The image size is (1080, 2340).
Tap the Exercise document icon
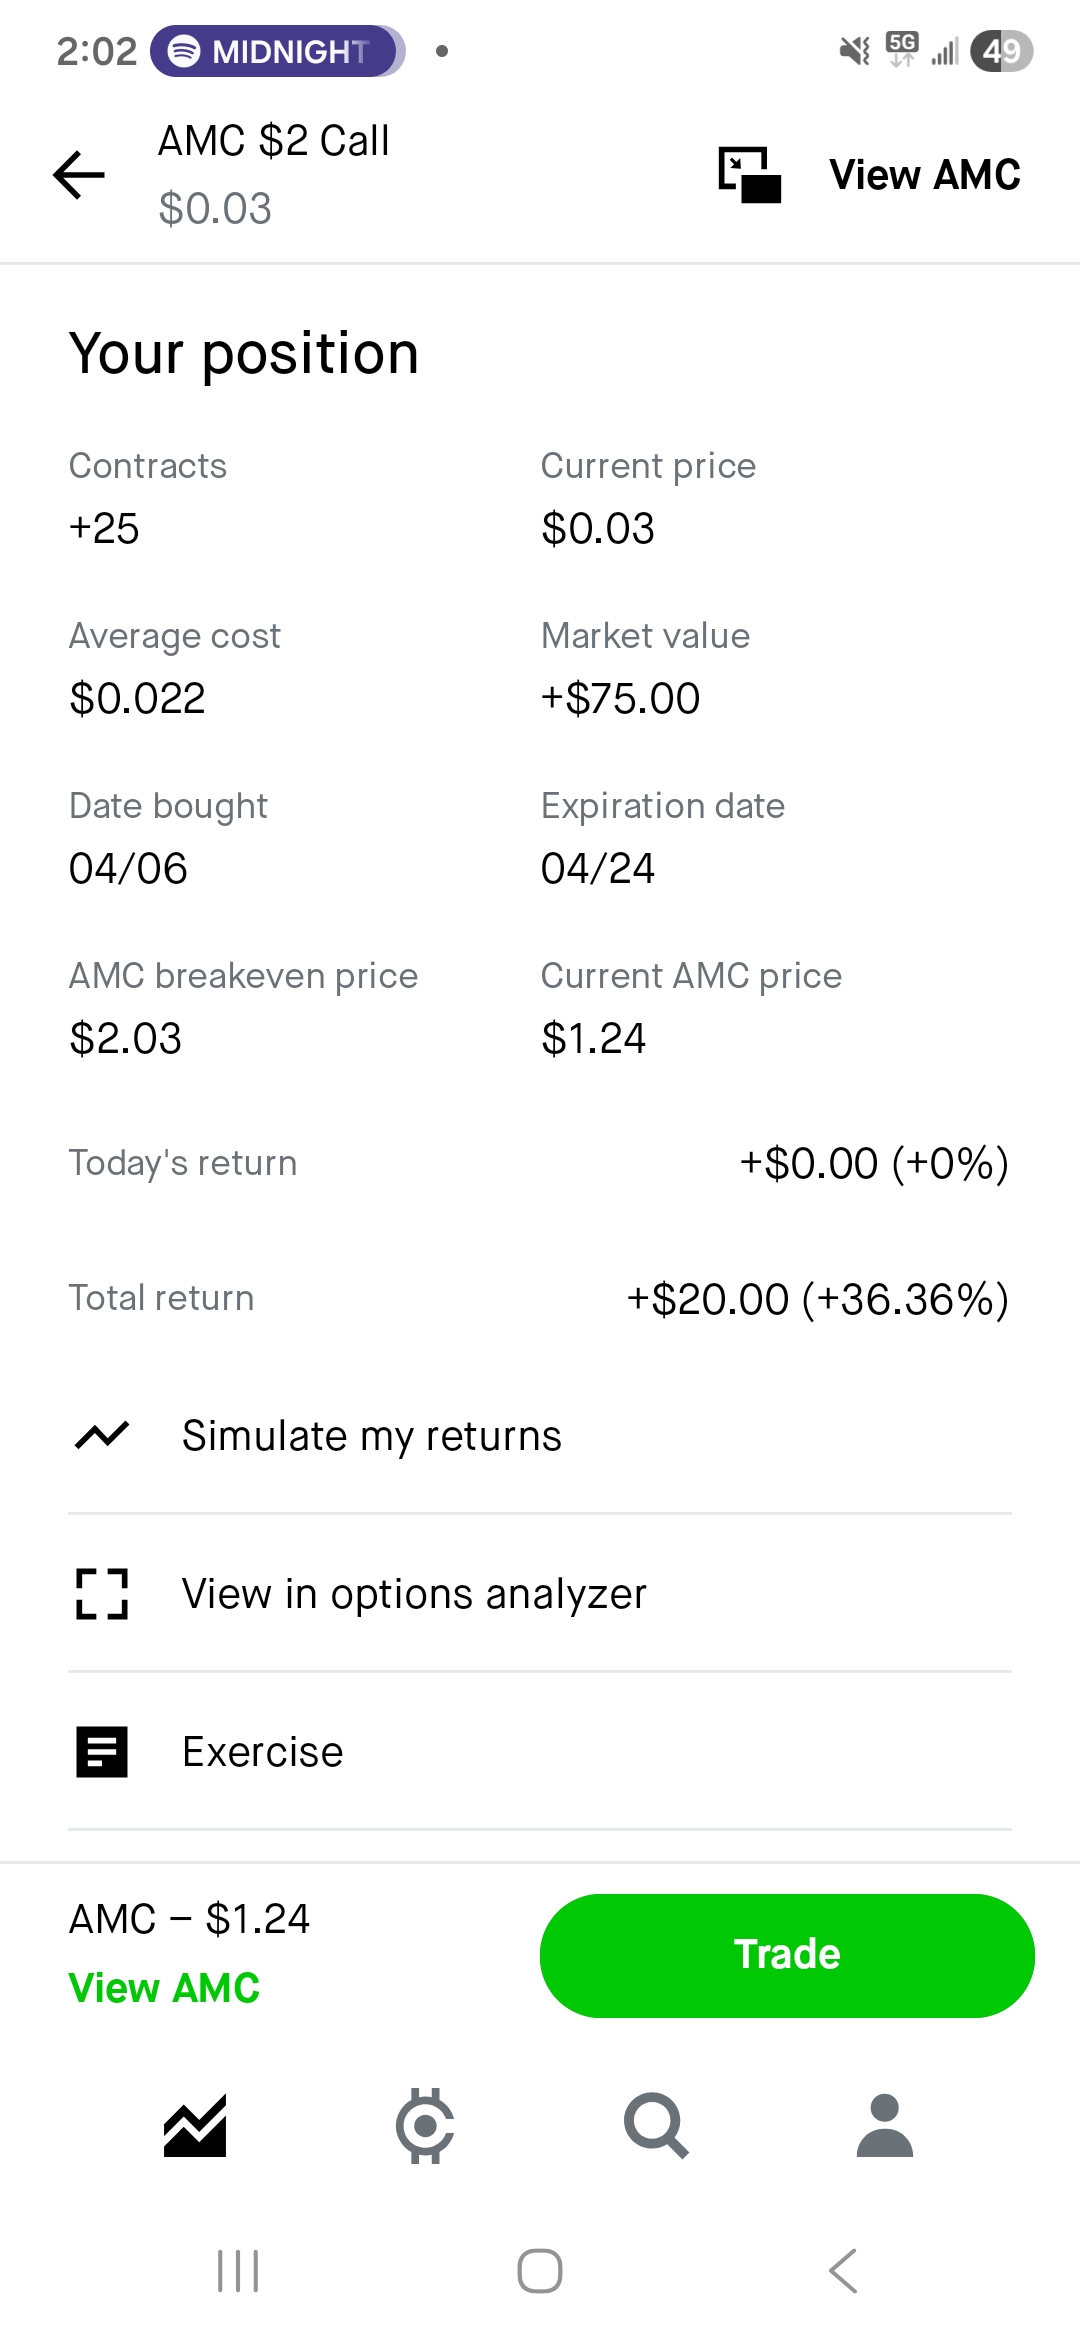pos(102,1752)
